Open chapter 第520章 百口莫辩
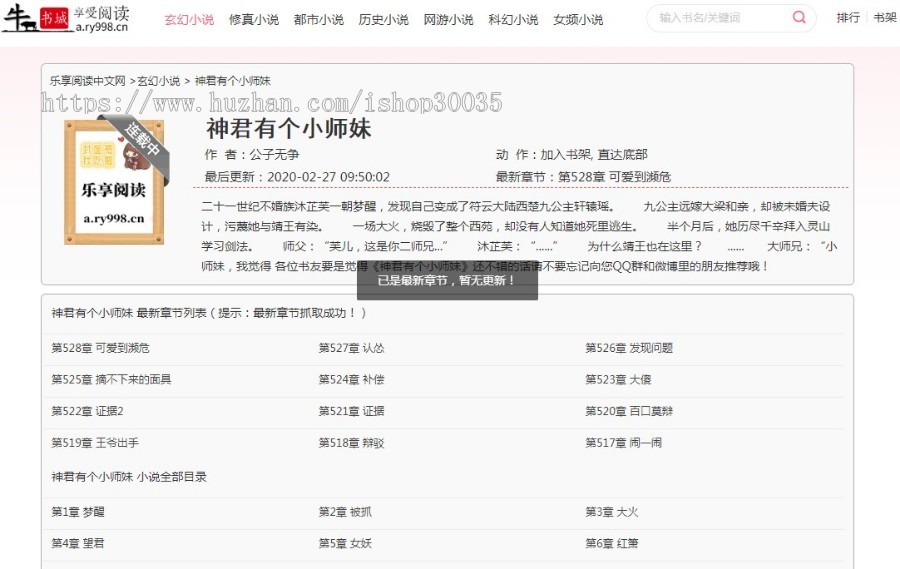Screen dimensions: 900x569 click(x=629, y=411)
